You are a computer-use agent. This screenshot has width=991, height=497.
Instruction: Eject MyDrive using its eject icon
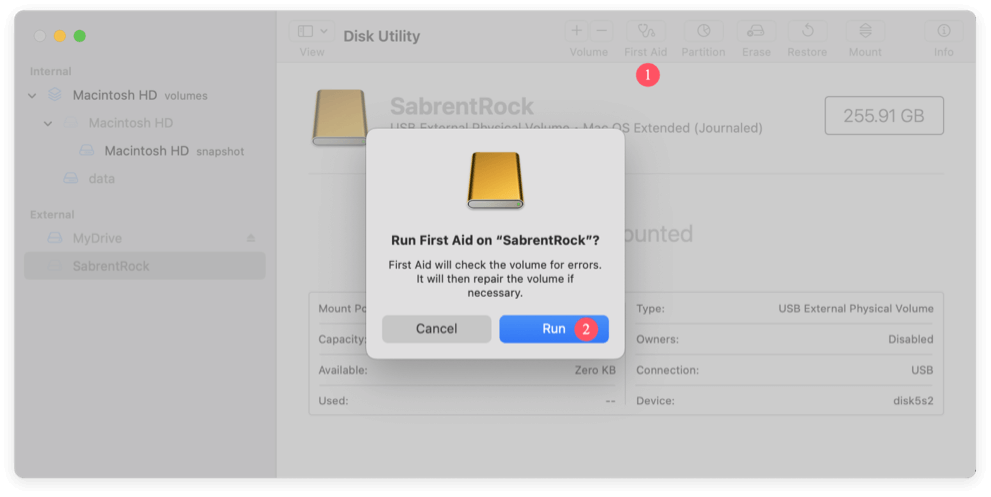tap(251, 238)
